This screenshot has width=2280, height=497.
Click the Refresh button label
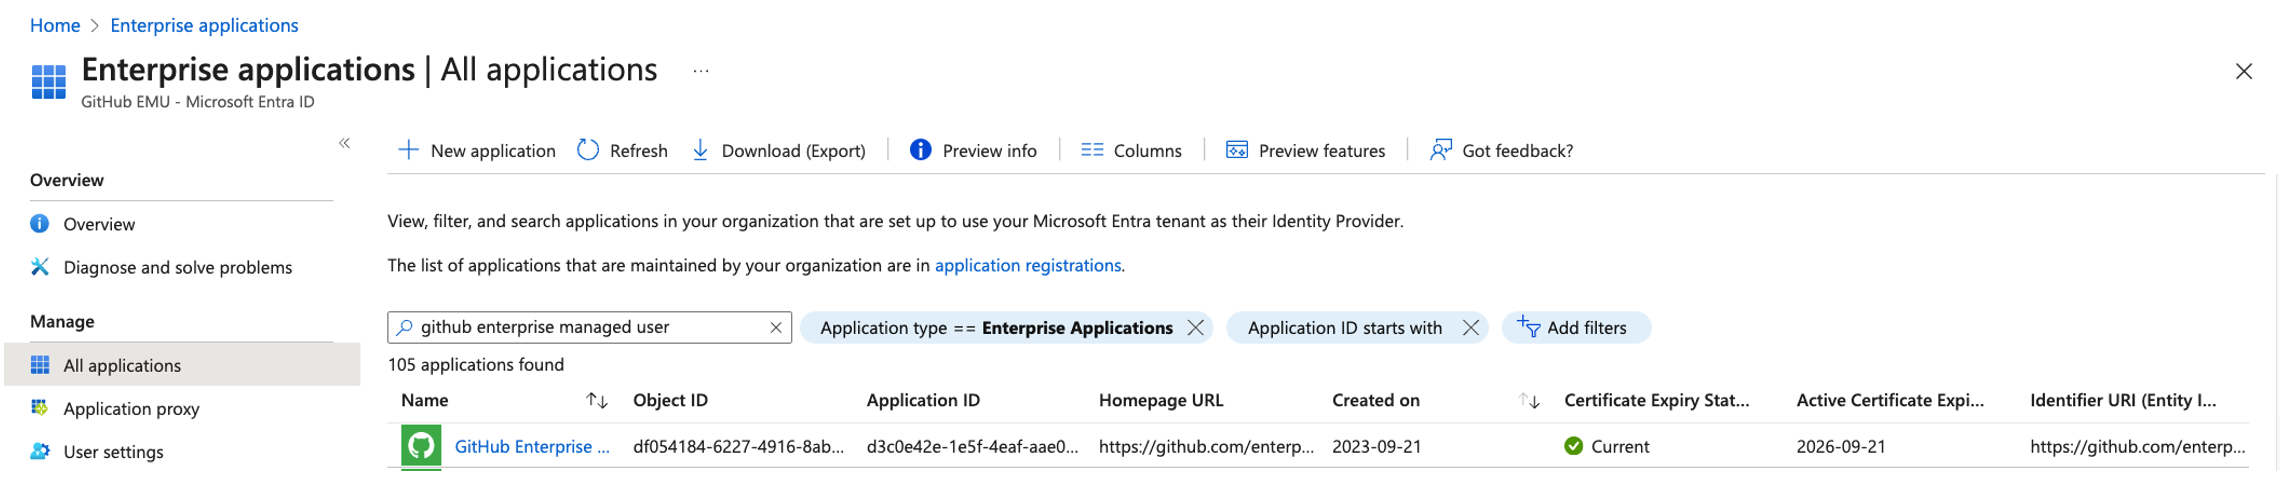[x=638, y=151]
